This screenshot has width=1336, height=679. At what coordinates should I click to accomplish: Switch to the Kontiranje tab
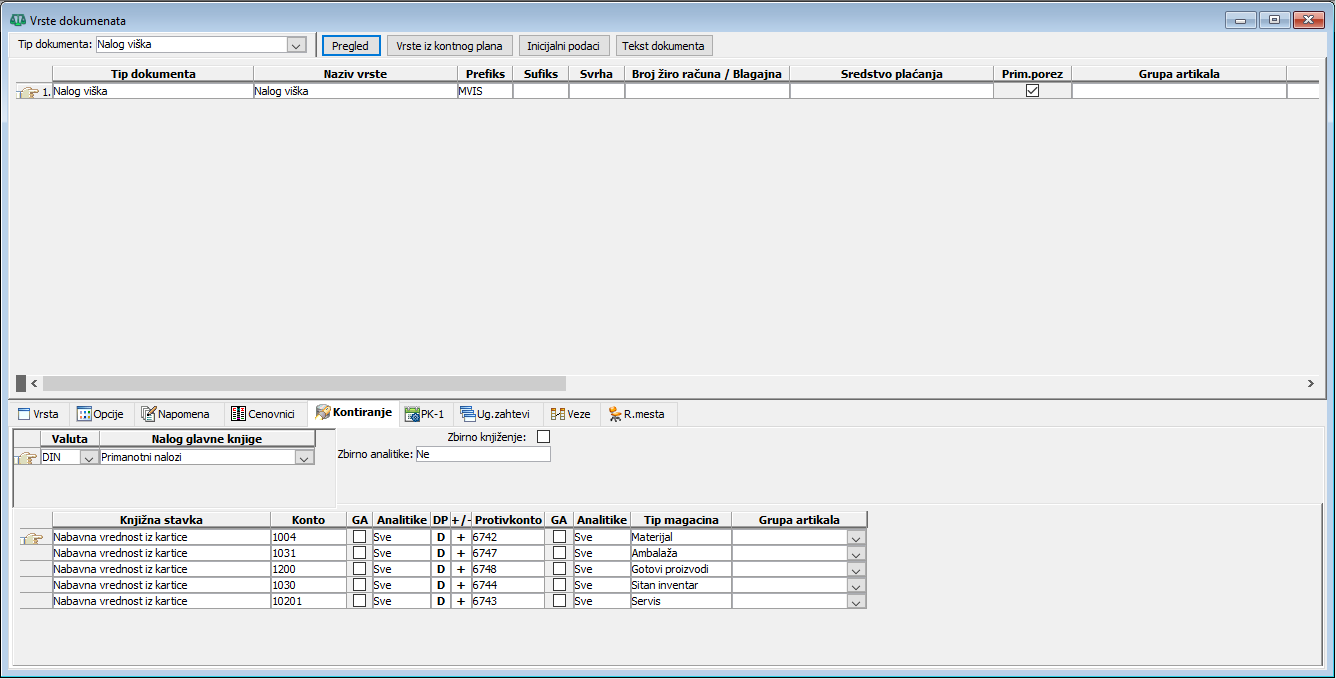pos(355,414)
